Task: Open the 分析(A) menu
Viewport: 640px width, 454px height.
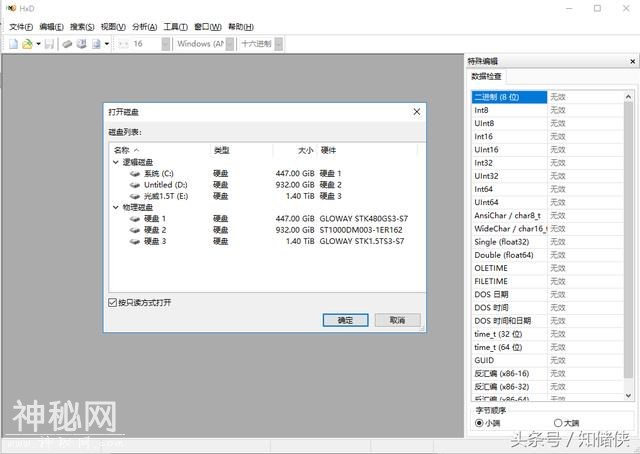Action: [x=144, y=27]
